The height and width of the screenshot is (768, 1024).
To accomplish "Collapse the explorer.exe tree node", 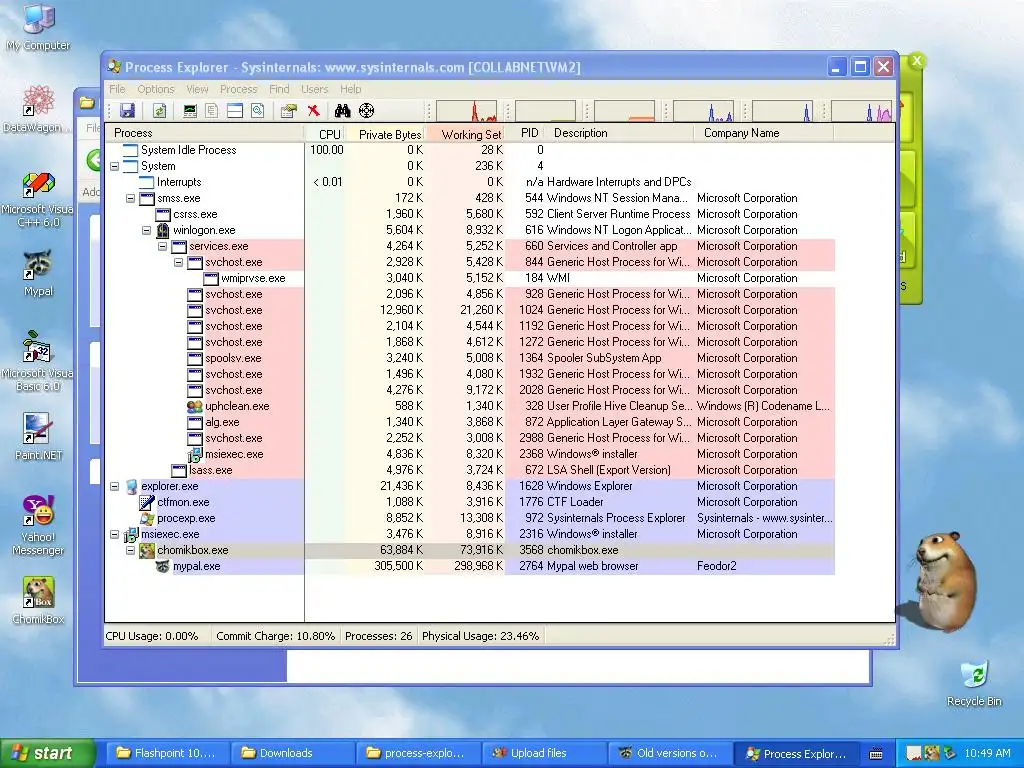I will pyautogui.click(x=115, y=487).
